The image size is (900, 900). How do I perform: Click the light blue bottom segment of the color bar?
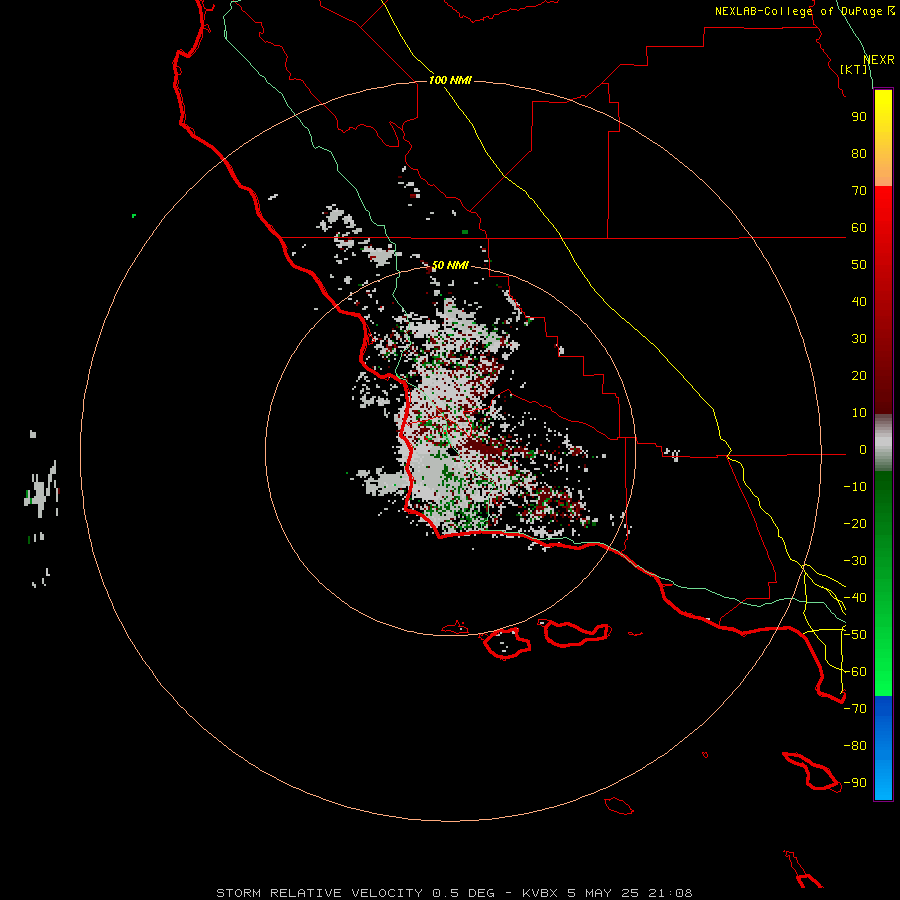pyautogui.click(x=883, y=775)
